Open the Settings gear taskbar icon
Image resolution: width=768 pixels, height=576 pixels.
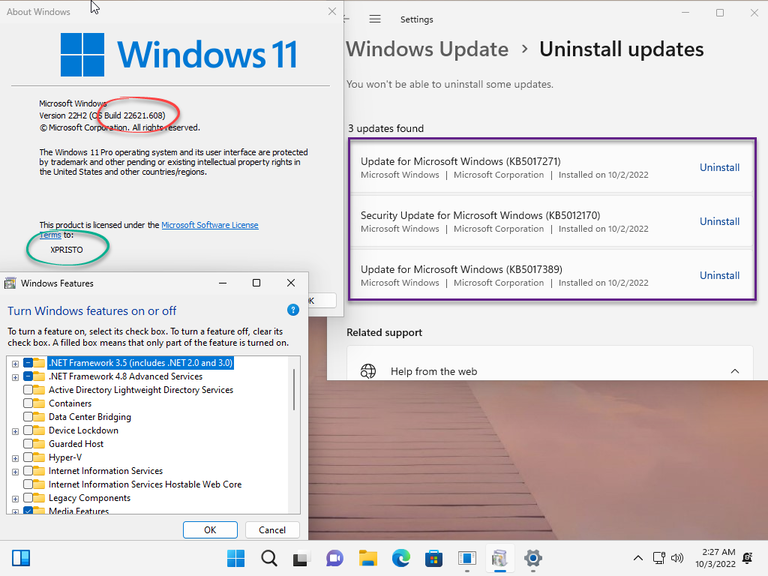tap(533, 558)
